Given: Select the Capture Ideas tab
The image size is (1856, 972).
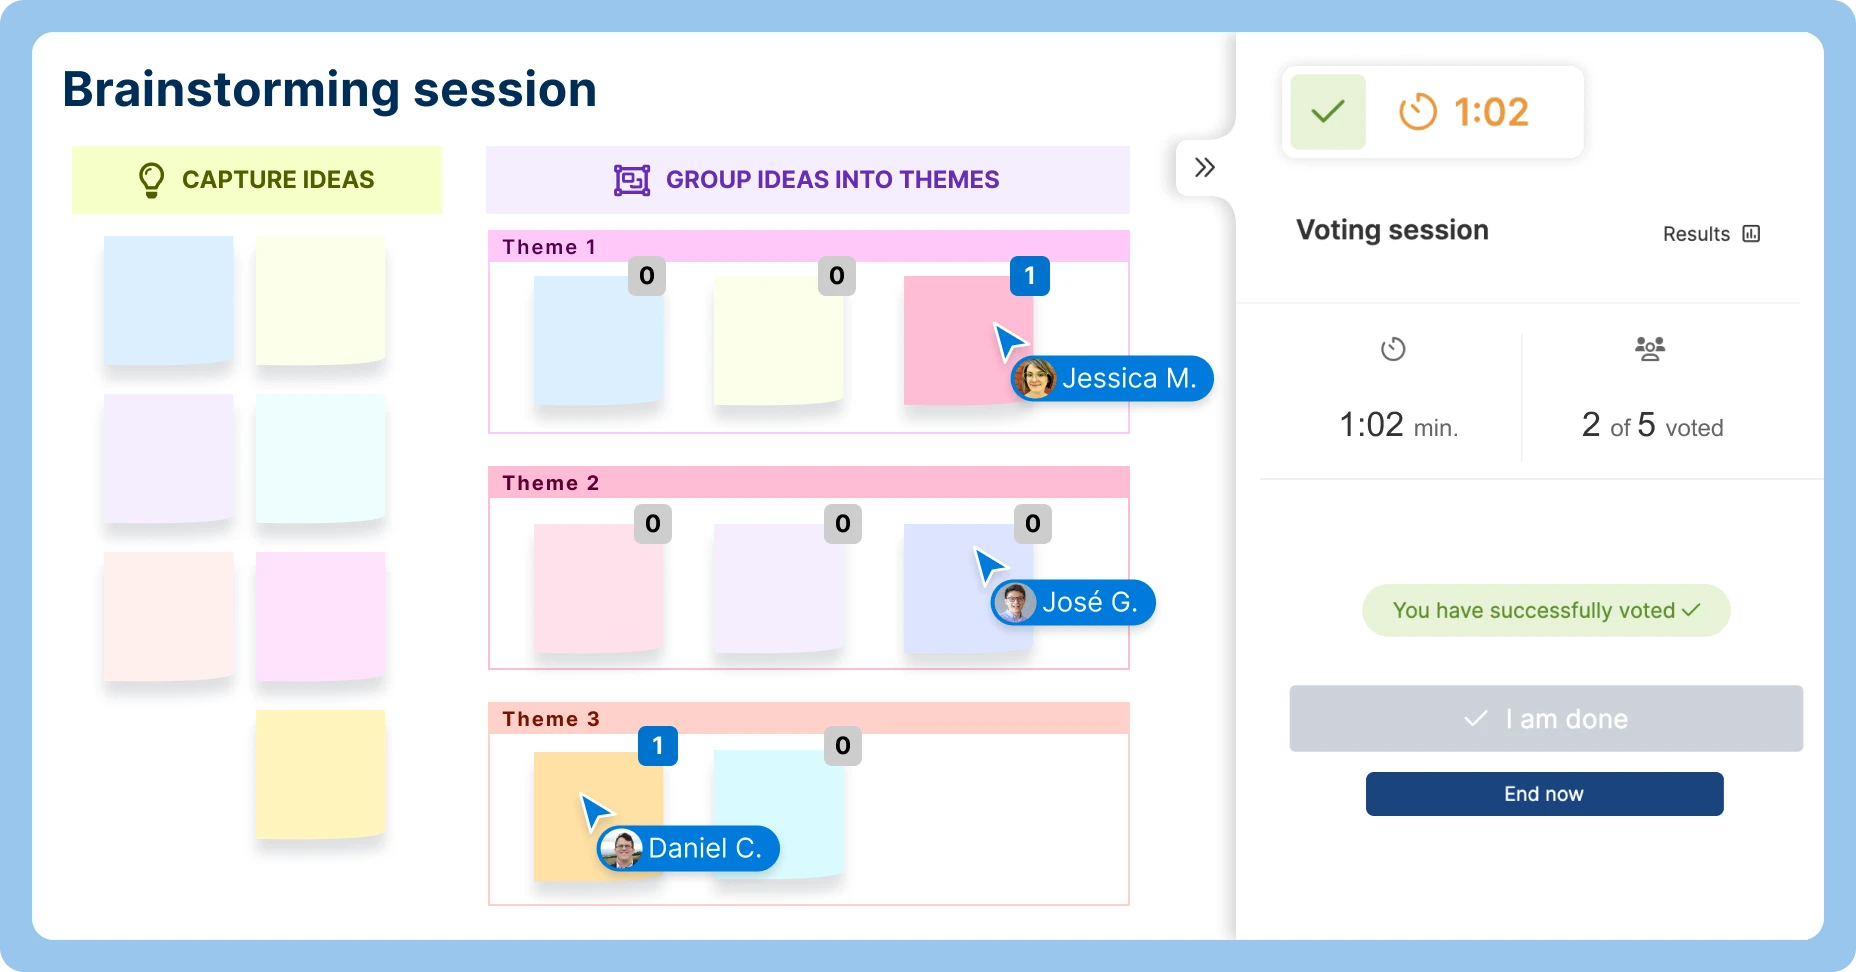Looking at the screenshot, I should click(257, 180).
